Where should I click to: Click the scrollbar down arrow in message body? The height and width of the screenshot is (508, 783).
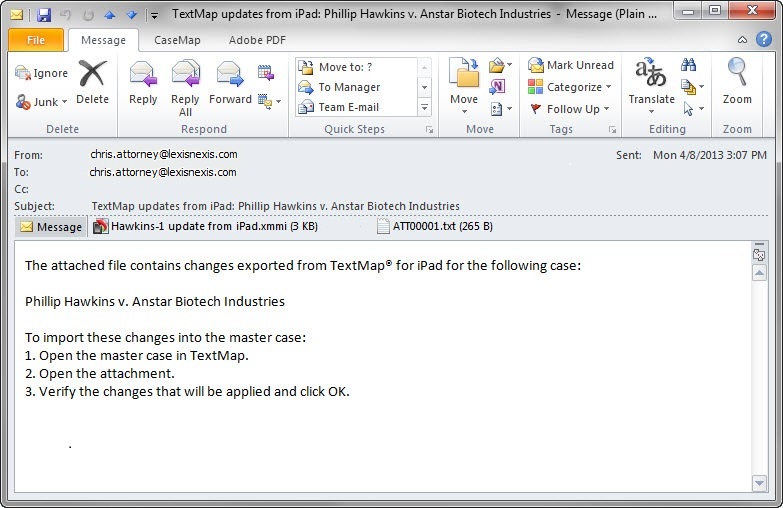pyautogui.click(x=759, y=483)
